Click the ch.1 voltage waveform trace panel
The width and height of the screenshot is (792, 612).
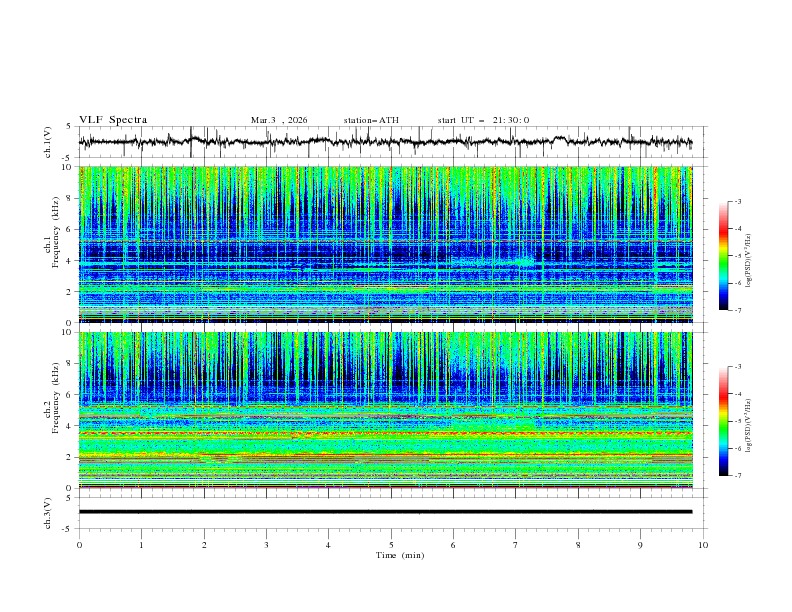tap(392, 142)
